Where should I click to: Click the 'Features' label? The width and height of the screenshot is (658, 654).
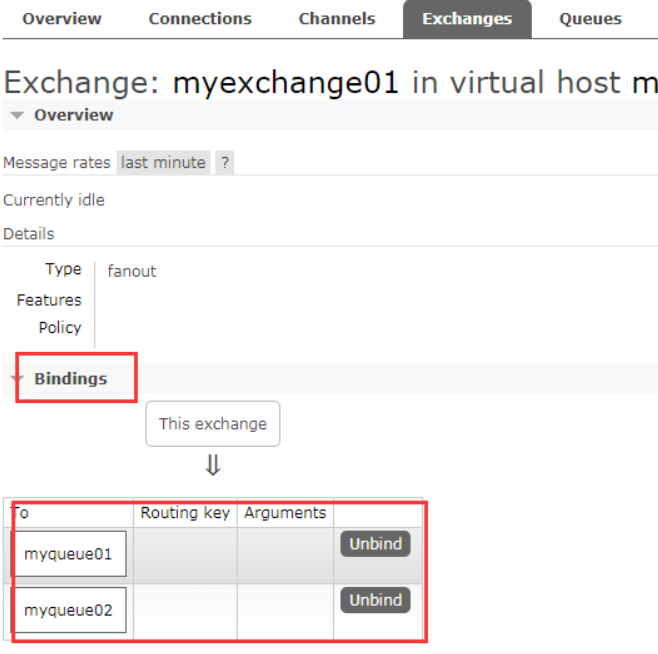49,300
